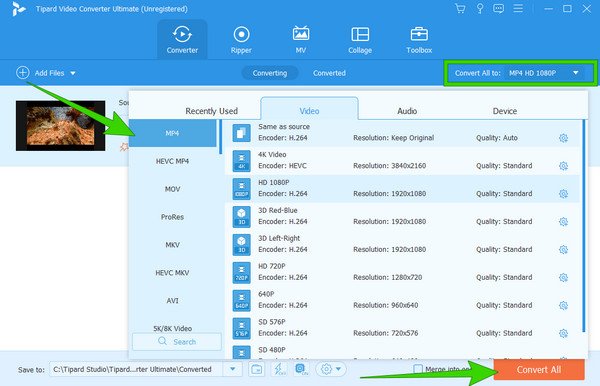Expand the Add Files dropdown arrow
Viewport: 600px width, 386px height.
point(73,73)
